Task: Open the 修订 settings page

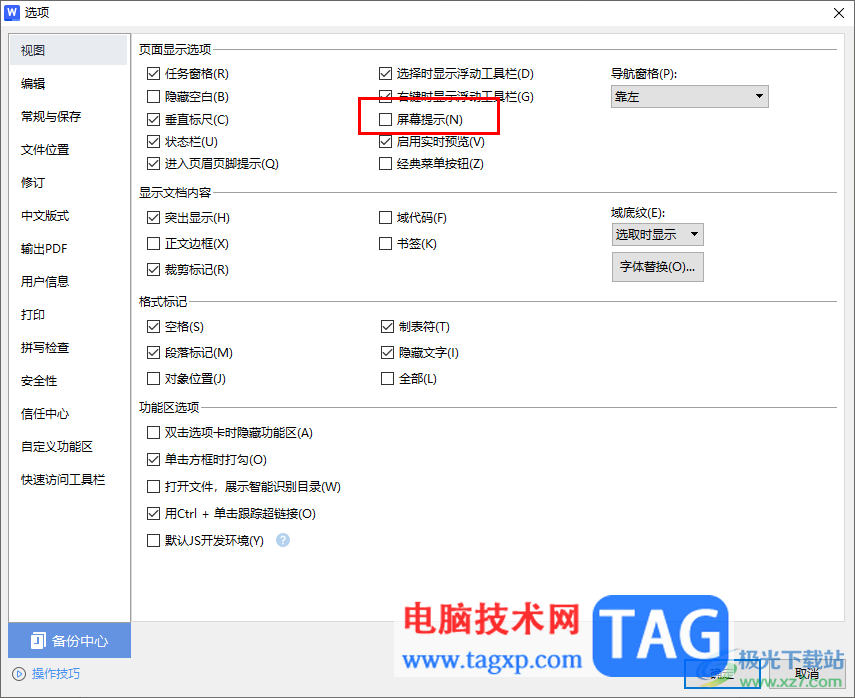Action: [x=68, y=183]
